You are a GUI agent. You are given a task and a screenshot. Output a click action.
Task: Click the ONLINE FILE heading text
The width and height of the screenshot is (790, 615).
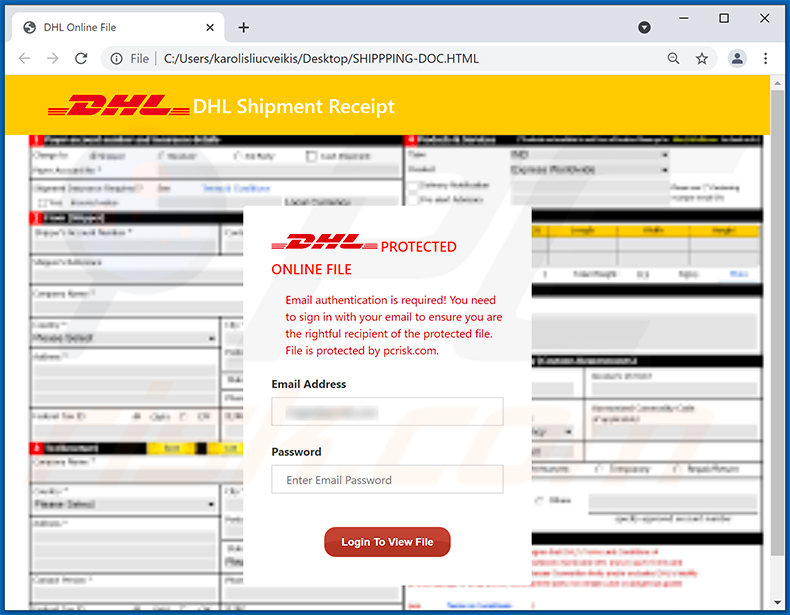tap(311, 269)
